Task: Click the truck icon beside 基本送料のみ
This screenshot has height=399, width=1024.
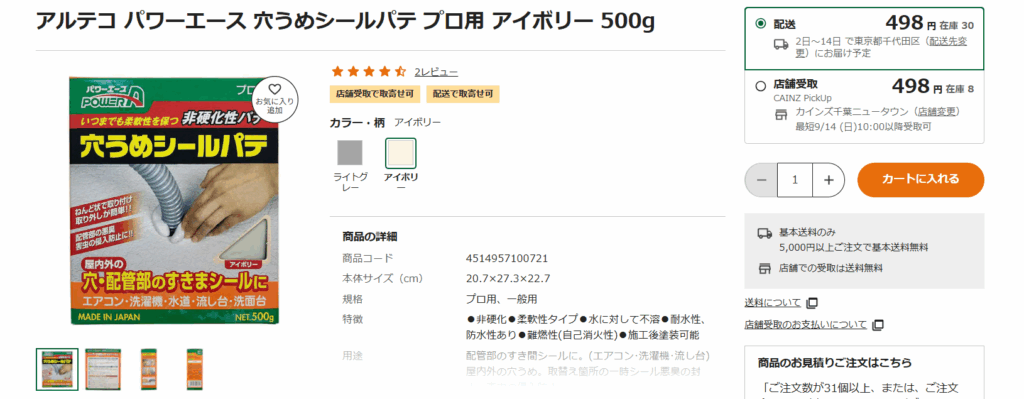Action: (764, 232)
